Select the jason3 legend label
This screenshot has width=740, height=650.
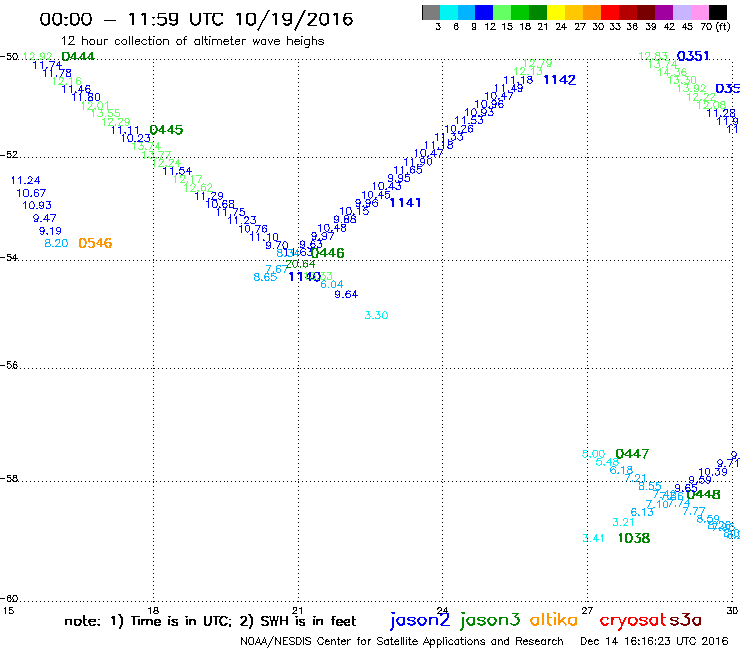coord(490,620)
